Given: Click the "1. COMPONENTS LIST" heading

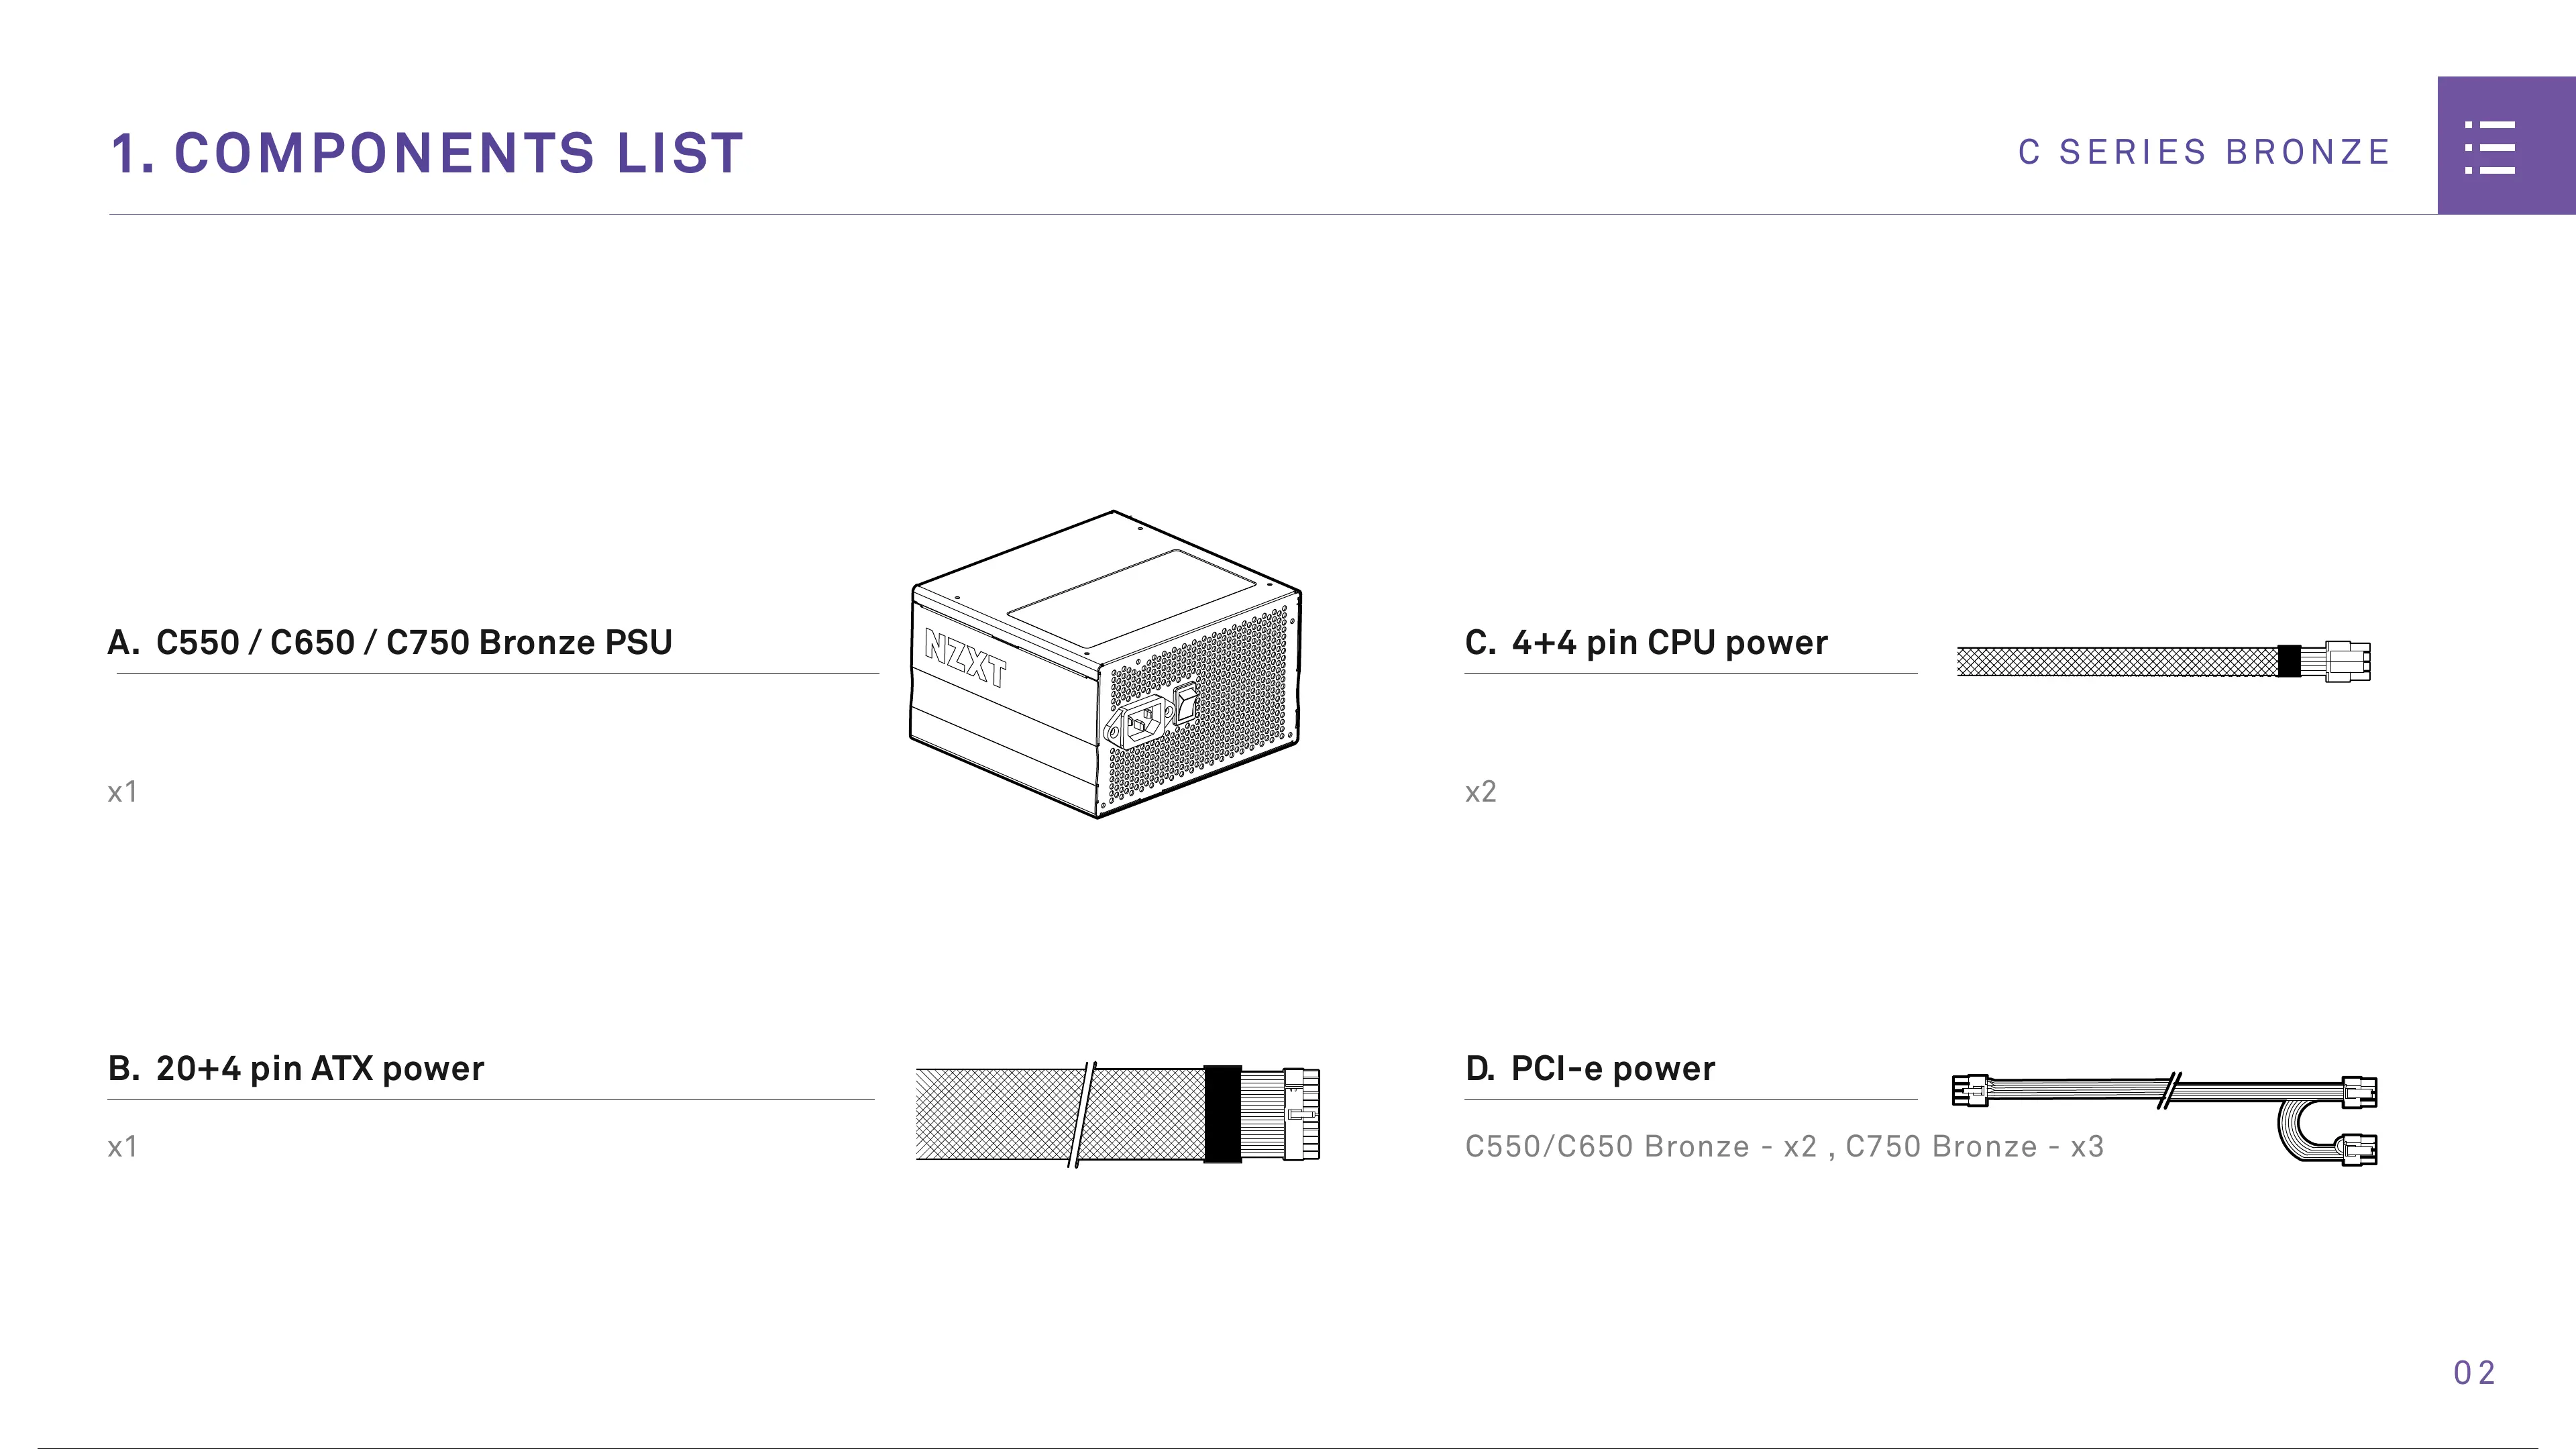Looking at the screenshot, I should (x=427, y=153).
